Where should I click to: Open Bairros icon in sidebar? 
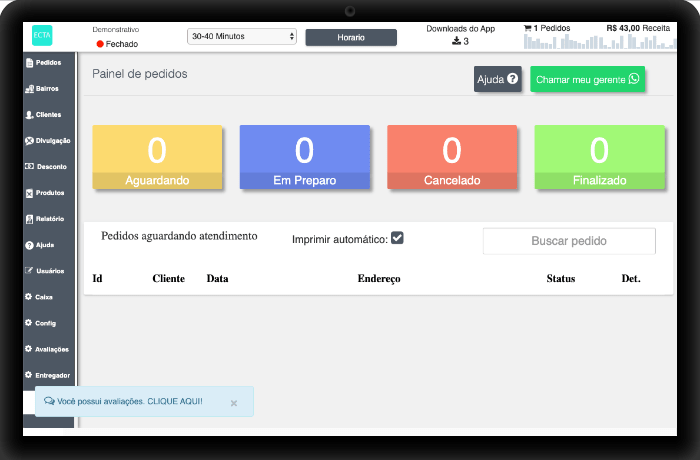(29, 89)
